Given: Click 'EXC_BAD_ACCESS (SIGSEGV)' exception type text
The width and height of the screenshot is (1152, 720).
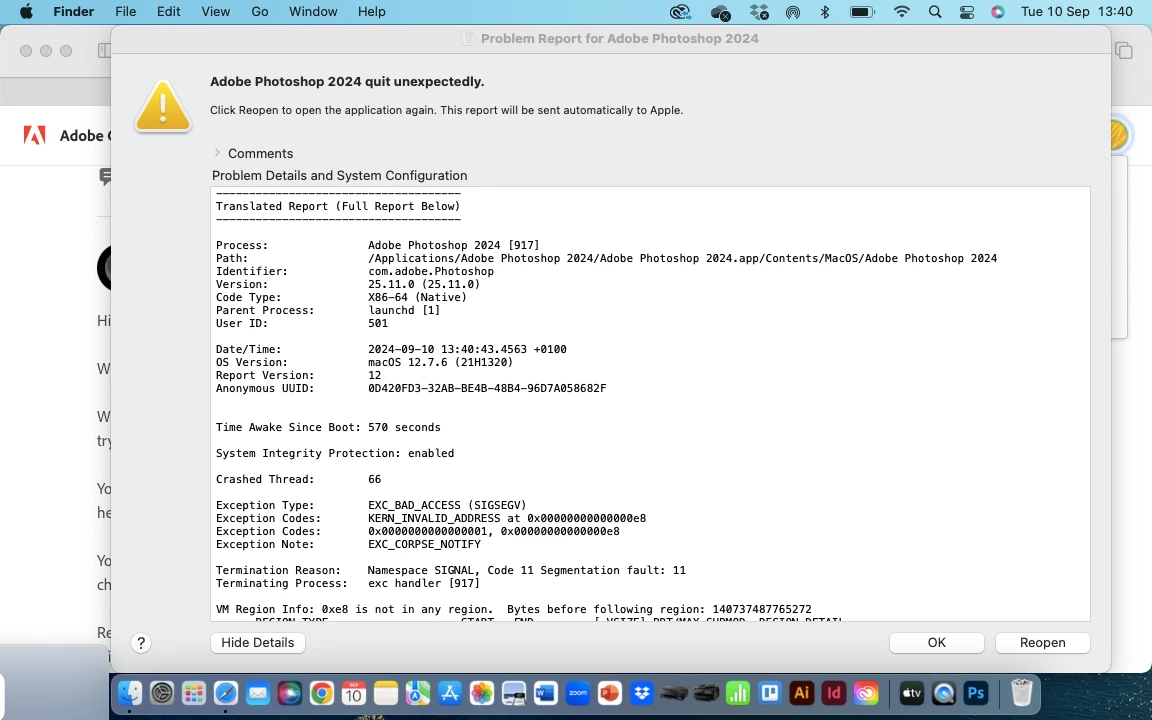Looking at the screenshot, I should click(447, 505).
